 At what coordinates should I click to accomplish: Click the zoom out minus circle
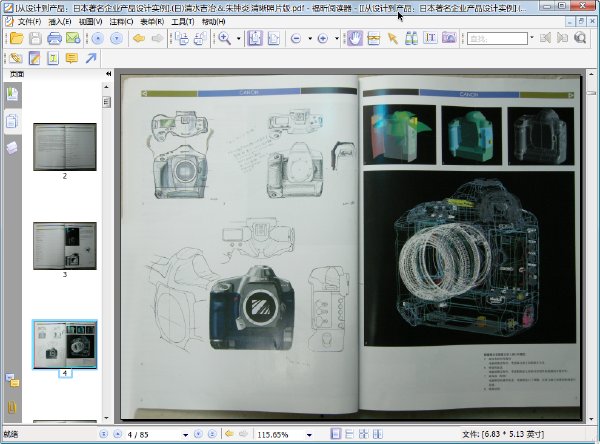296,38
